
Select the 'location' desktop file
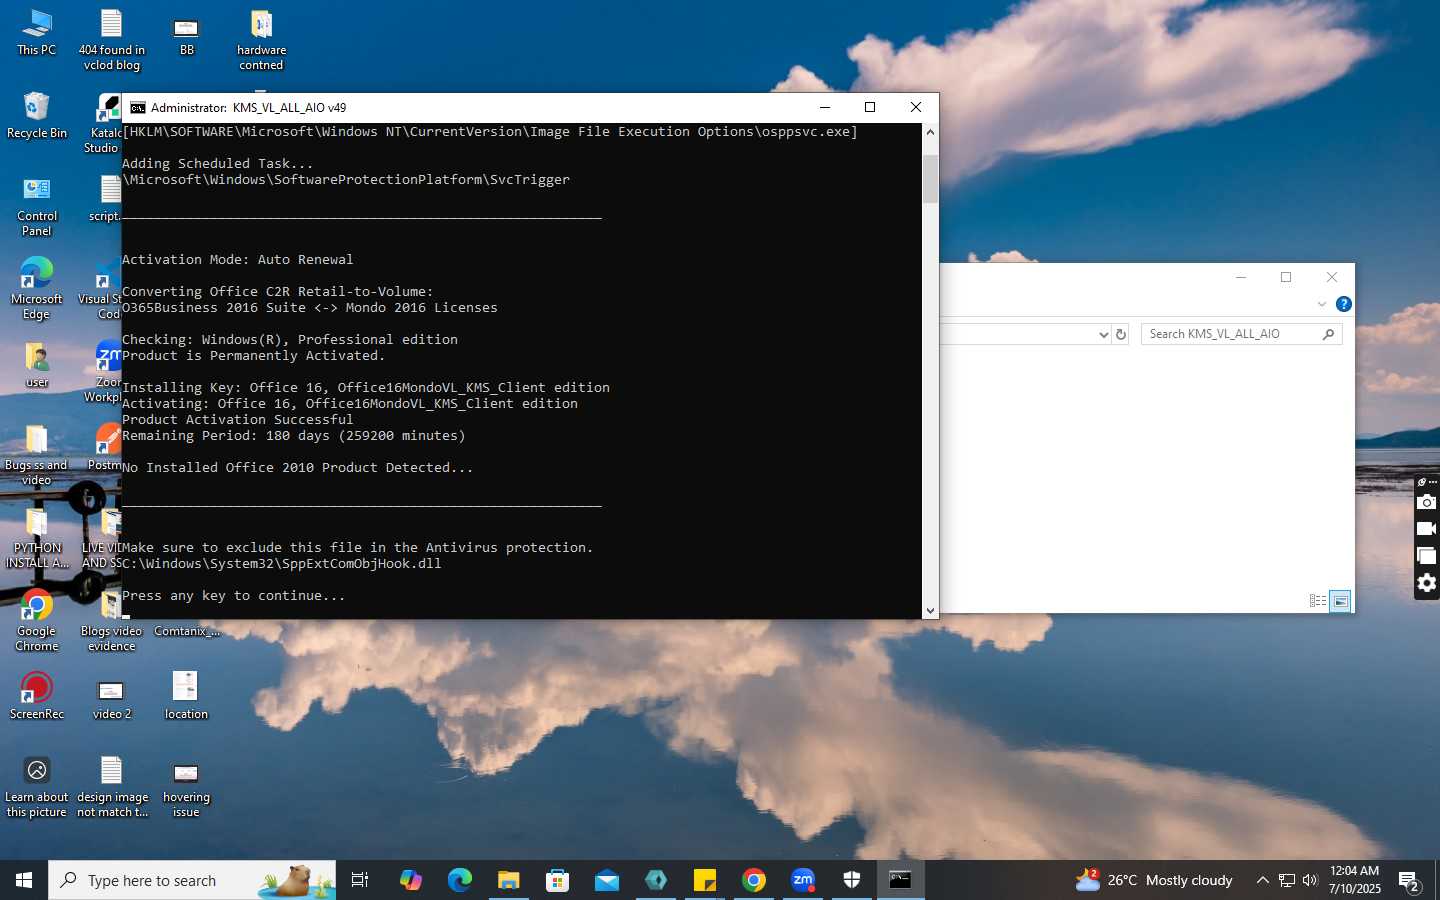(186, 696)
